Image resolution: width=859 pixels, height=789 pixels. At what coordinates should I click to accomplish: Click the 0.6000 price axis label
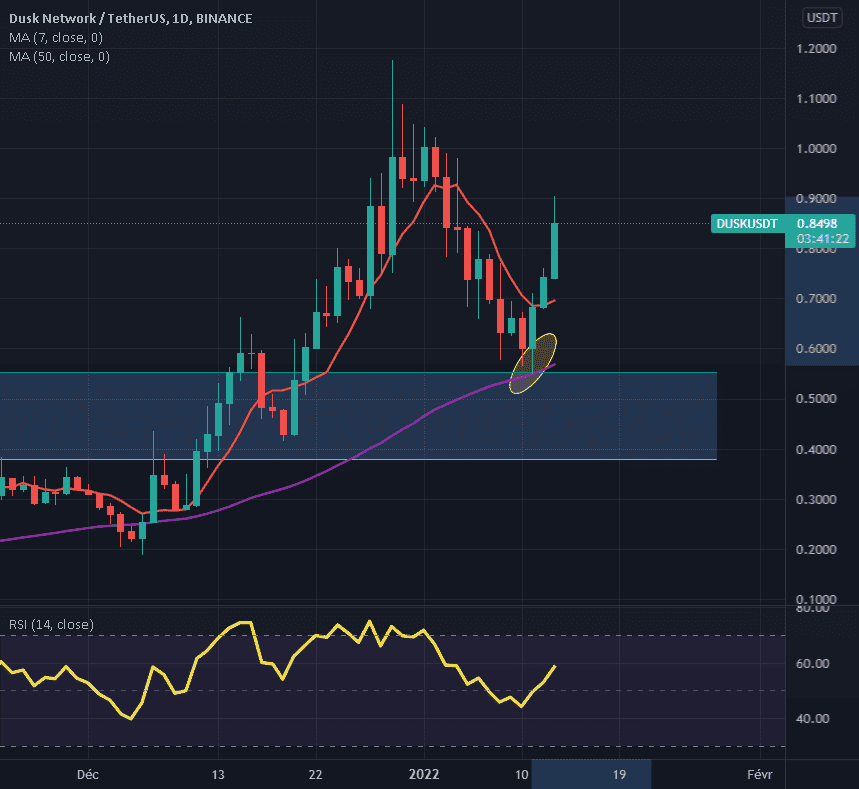(816, 348)
